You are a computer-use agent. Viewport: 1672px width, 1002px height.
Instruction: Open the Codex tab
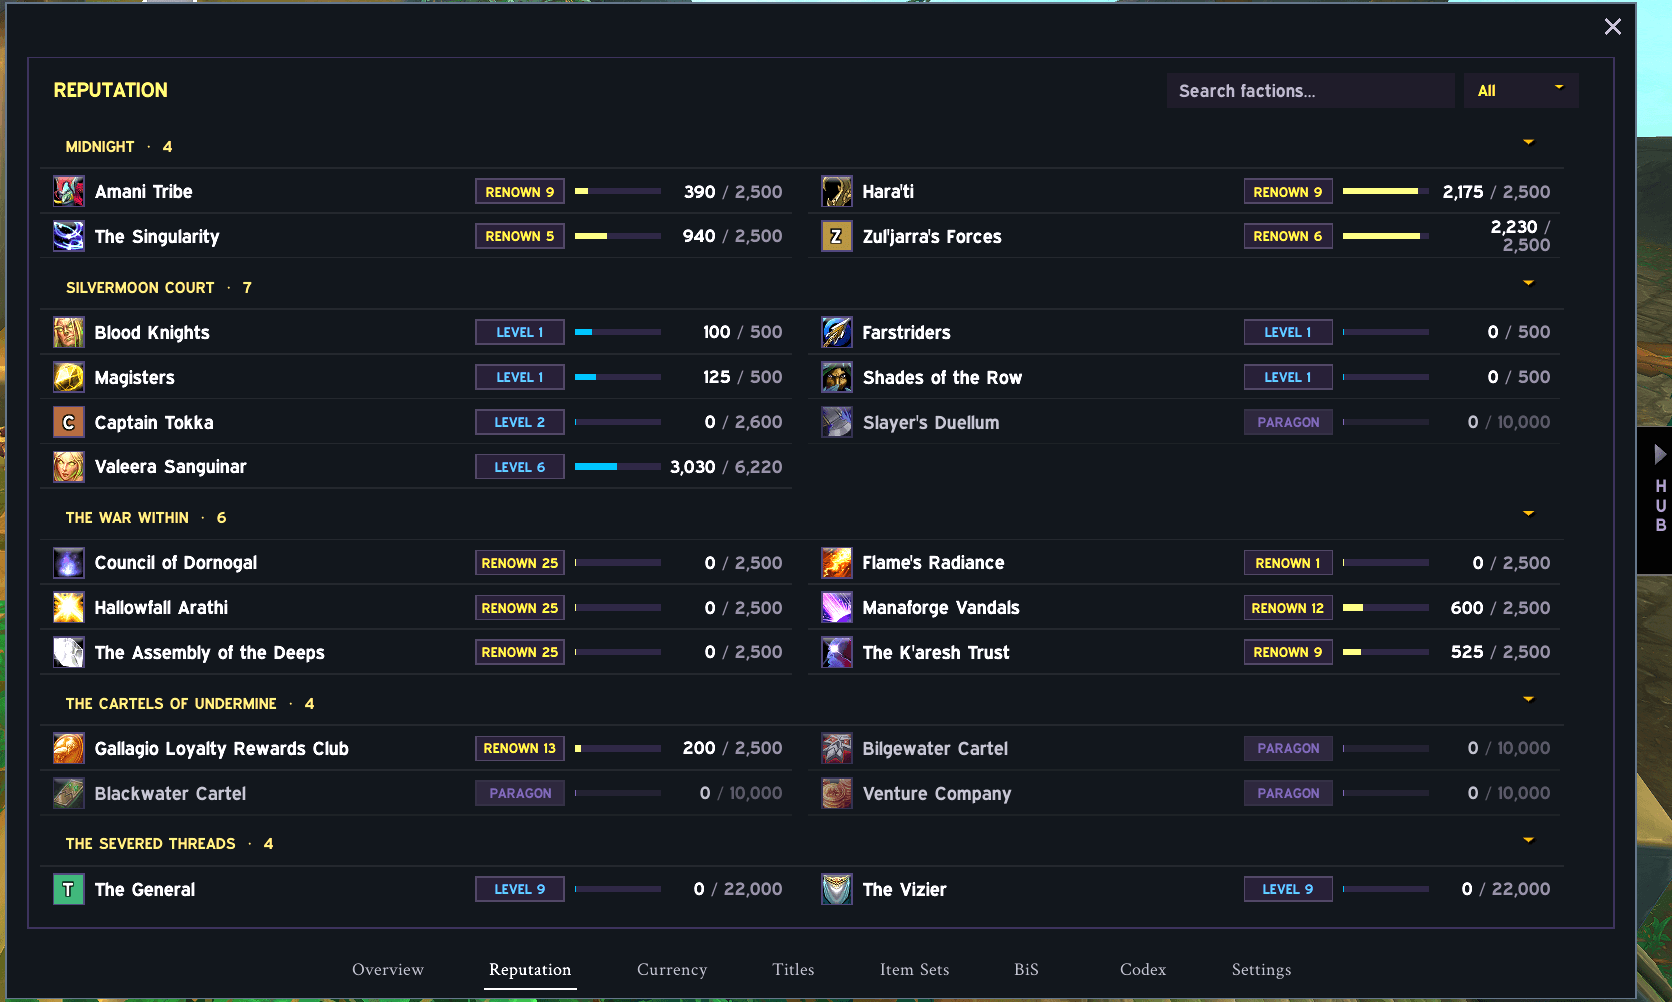(1143, 969)
